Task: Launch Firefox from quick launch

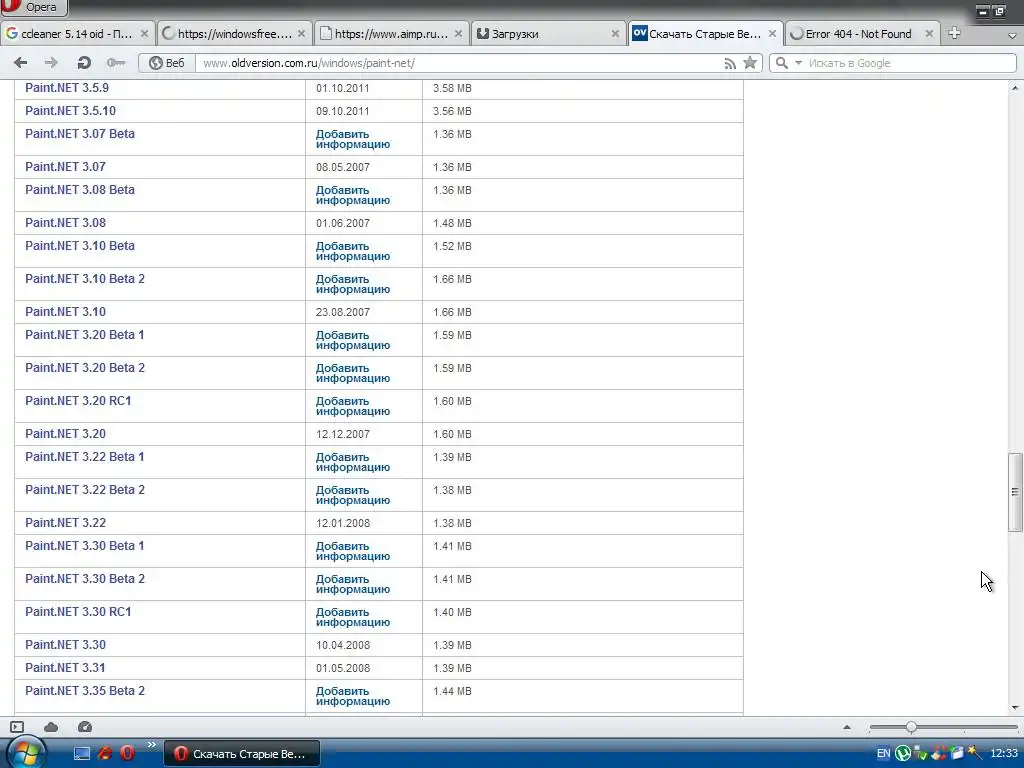Action: 104,754
